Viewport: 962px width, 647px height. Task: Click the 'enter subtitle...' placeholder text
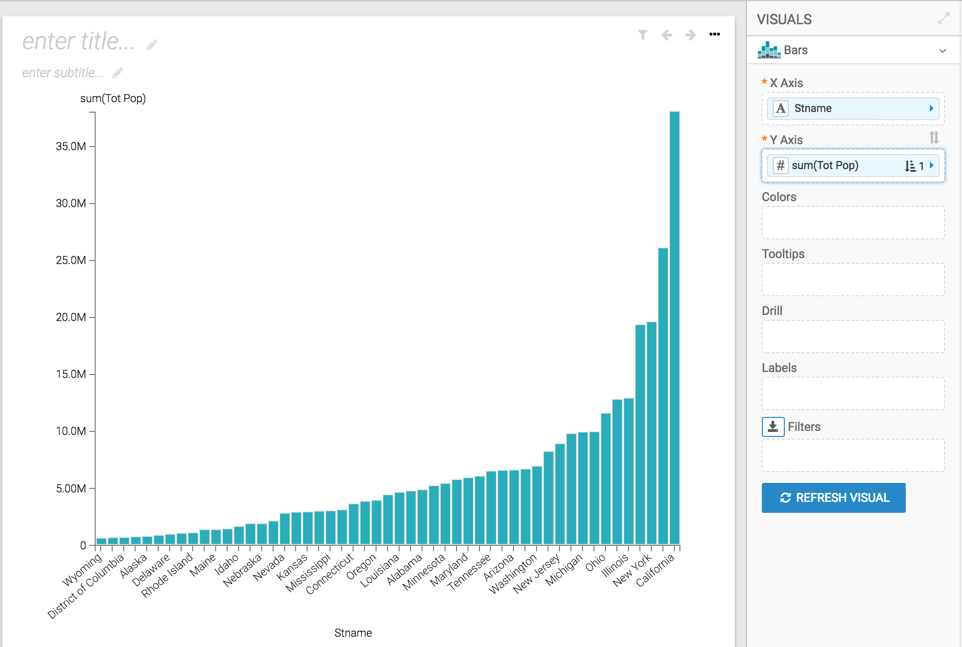tap(63, 73)
